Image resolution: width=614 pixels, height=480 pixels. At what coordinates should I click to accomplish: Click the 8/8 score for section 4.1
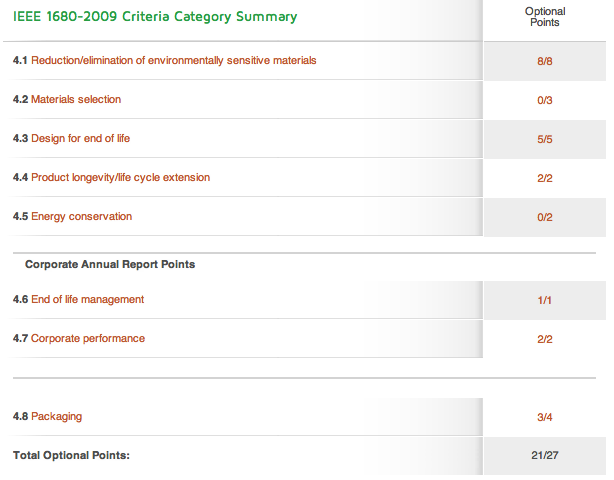[545, 61]
